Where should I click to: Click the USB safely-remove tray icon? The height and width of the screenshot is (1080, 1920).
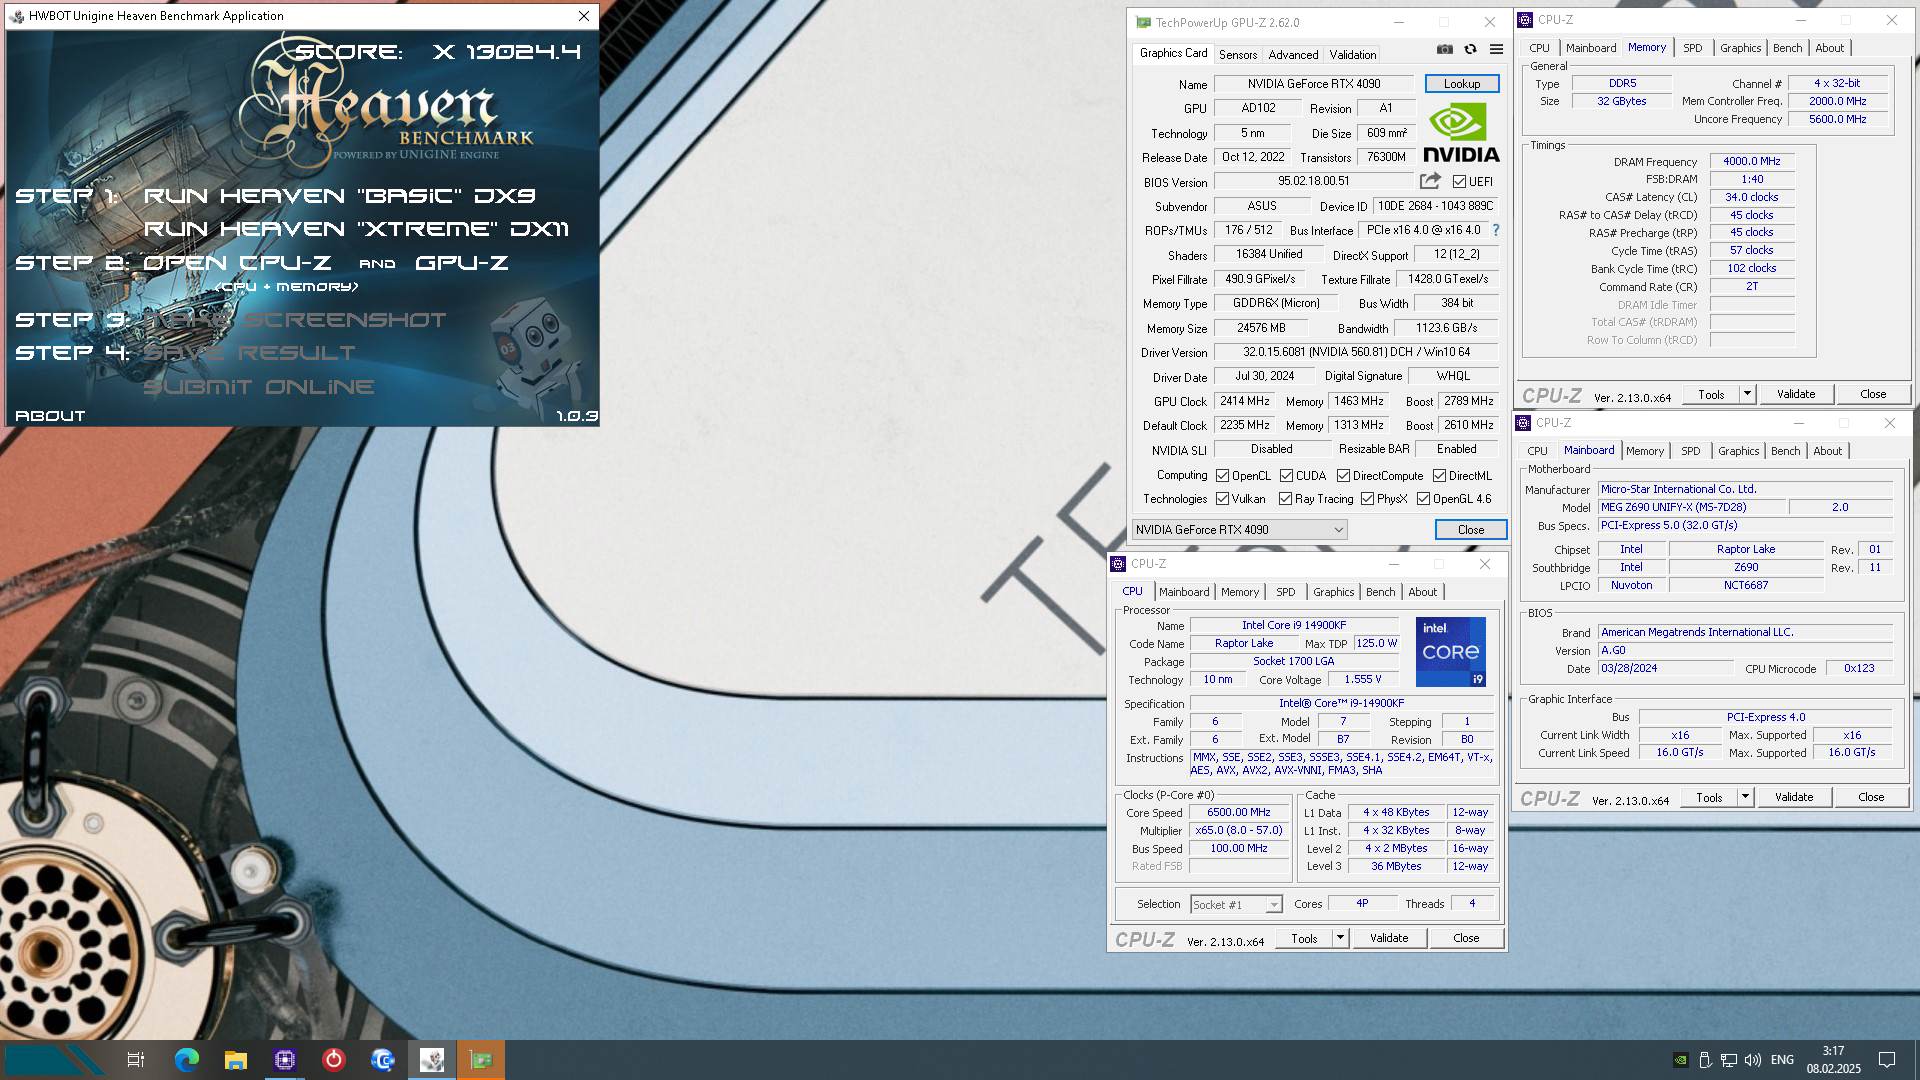(1705, 1060)
